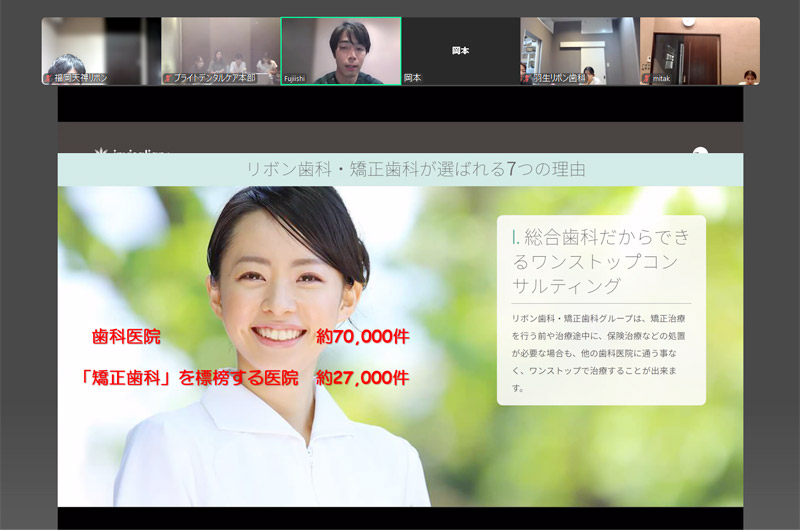
Task: Click muted microphone icon beside 福岡天神リボン
Action: [49, 79]
